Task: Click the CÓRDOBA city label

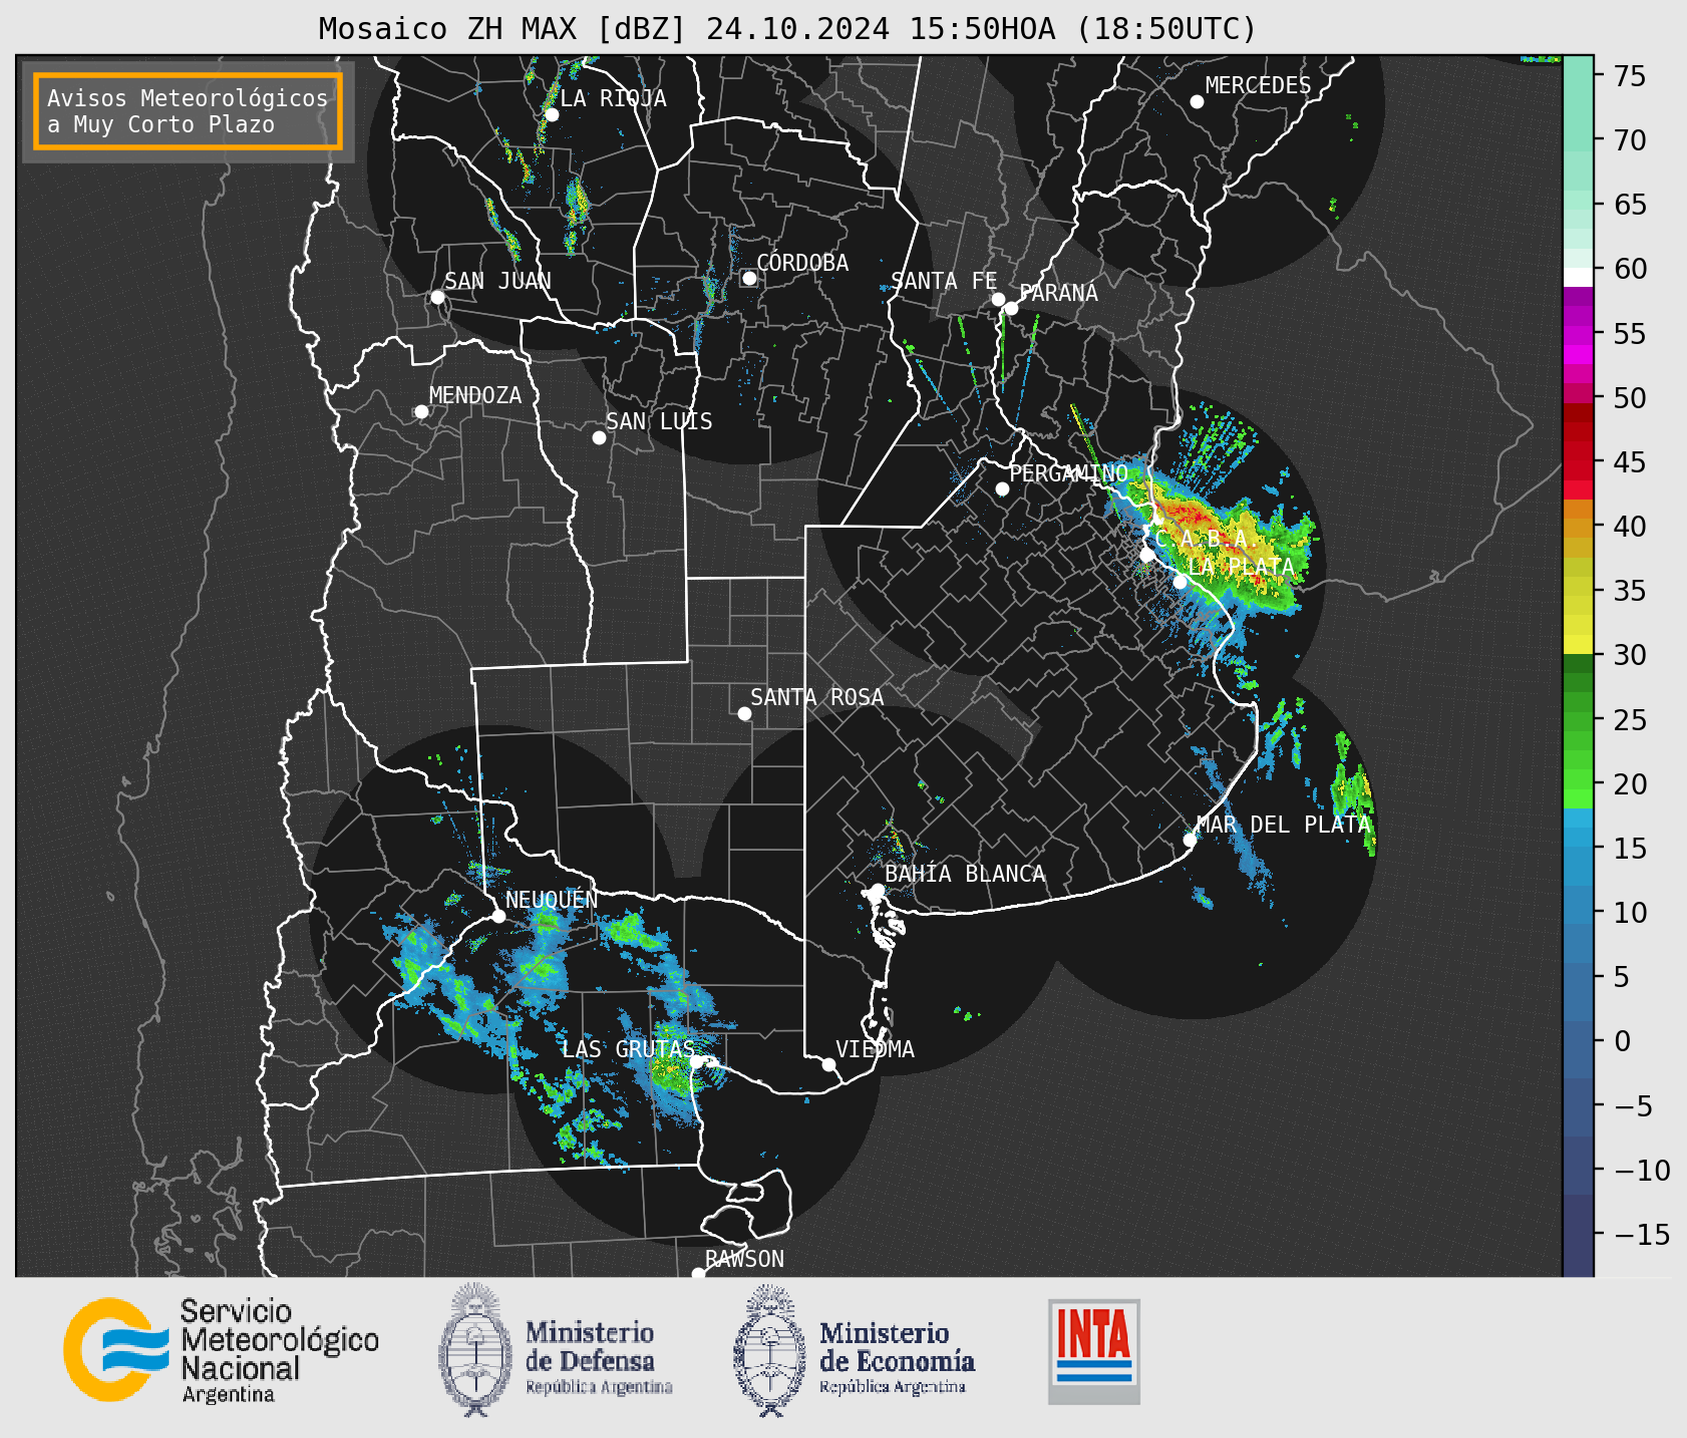Action: (x=802, y=263)
